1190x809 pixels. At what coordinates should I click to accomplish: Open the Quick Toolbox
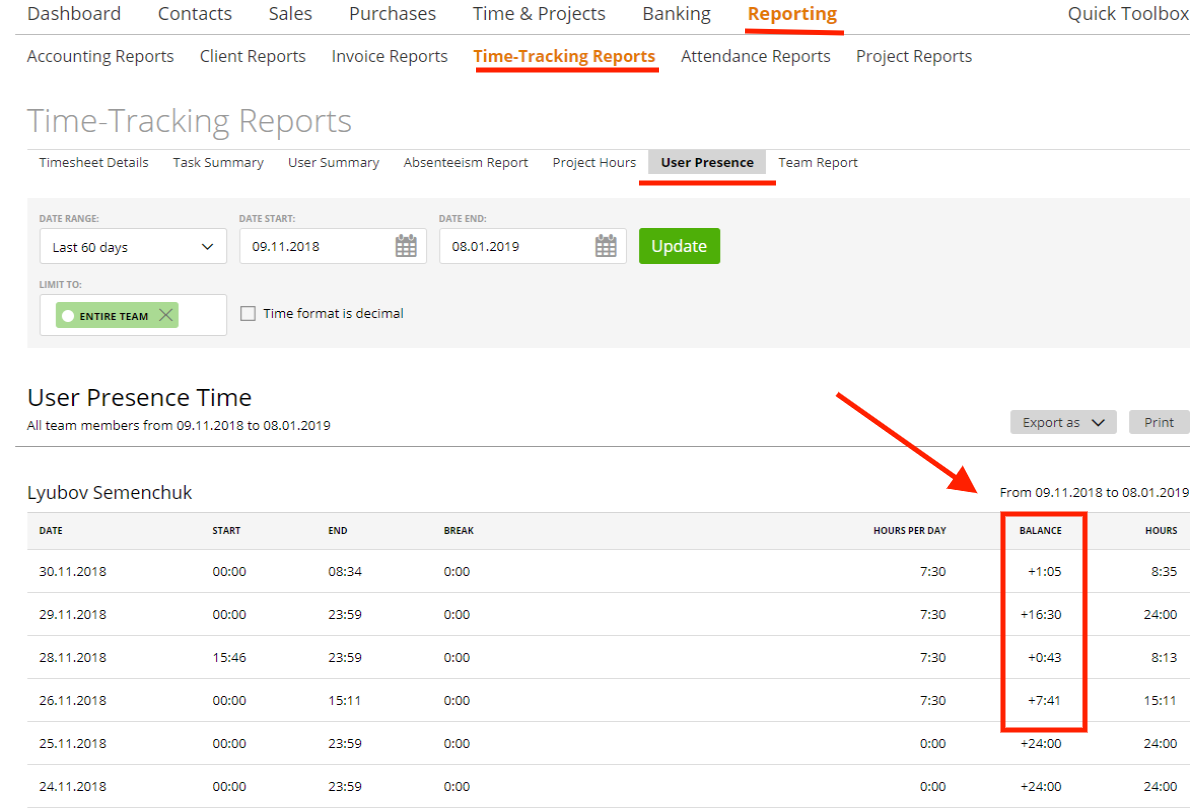coord(1127,13)
